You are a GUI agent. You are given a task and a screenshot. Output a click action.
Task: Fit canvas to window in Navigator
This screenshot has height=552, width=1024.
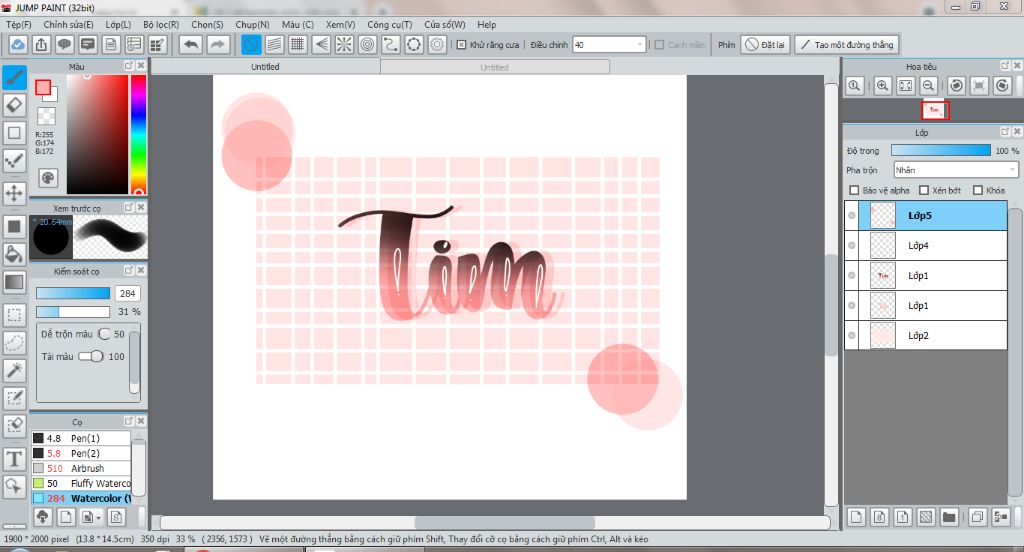pyautogui.click(x=905, y=86)
